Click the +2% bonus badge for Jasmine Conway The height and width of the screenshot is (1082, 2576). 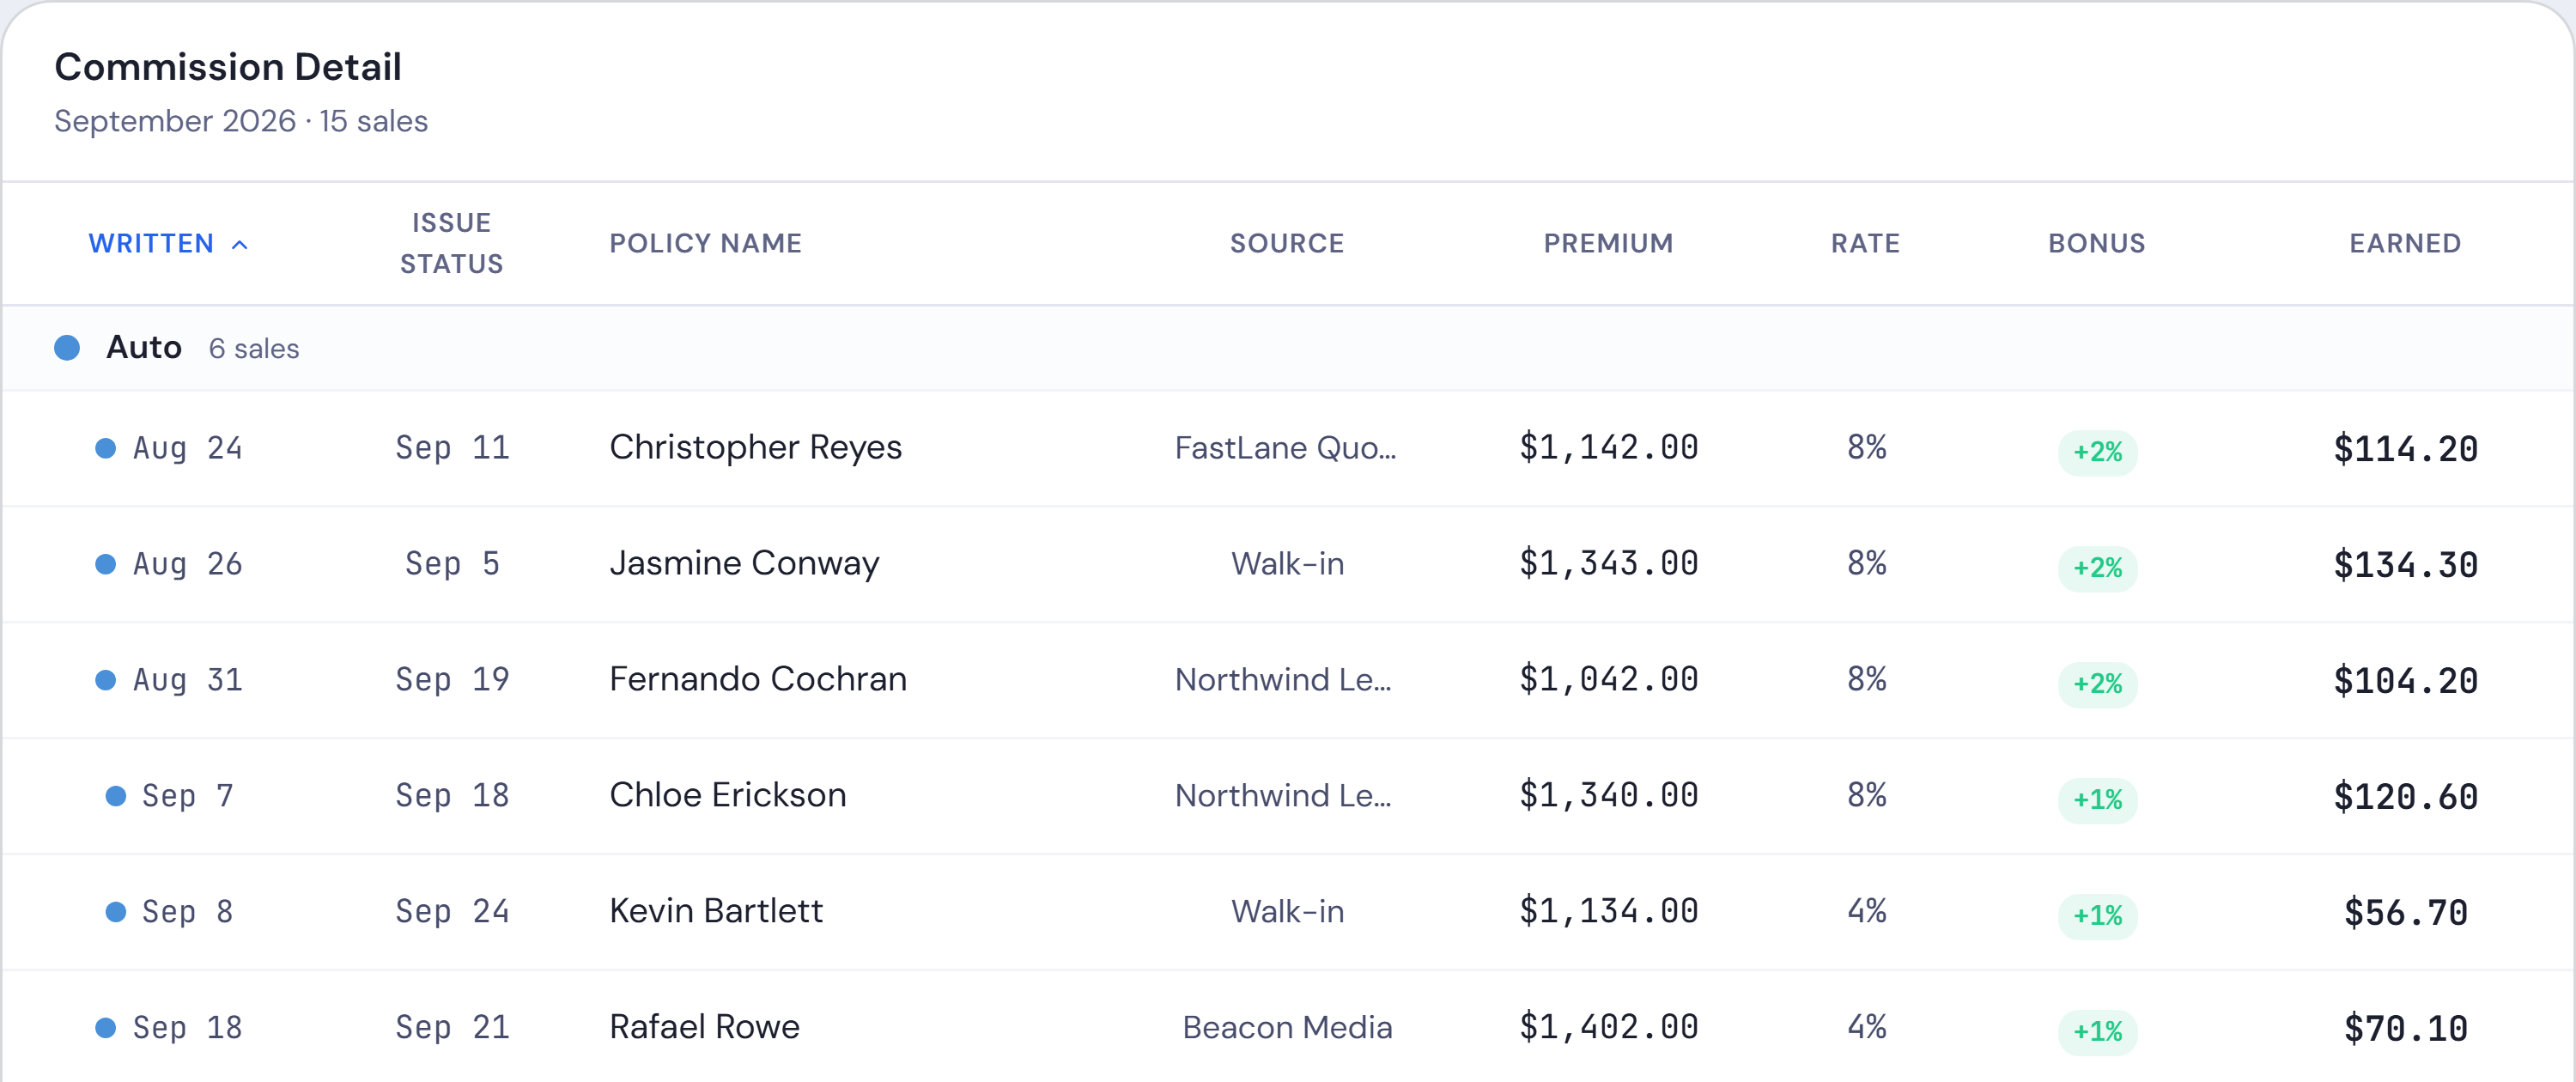click(2097, 568)
